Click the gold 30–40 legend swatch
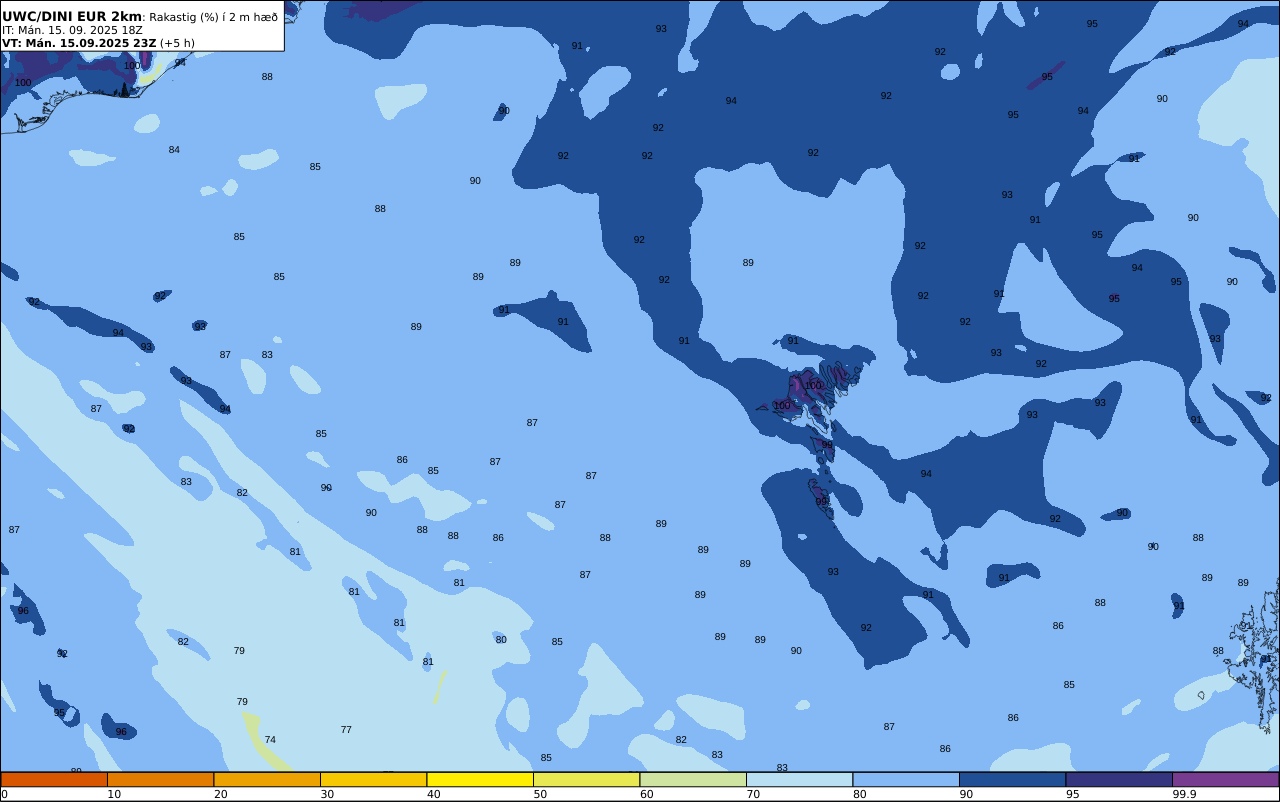Image resolution: width=1280 pixels, height=802 pixels. point(373,779)
